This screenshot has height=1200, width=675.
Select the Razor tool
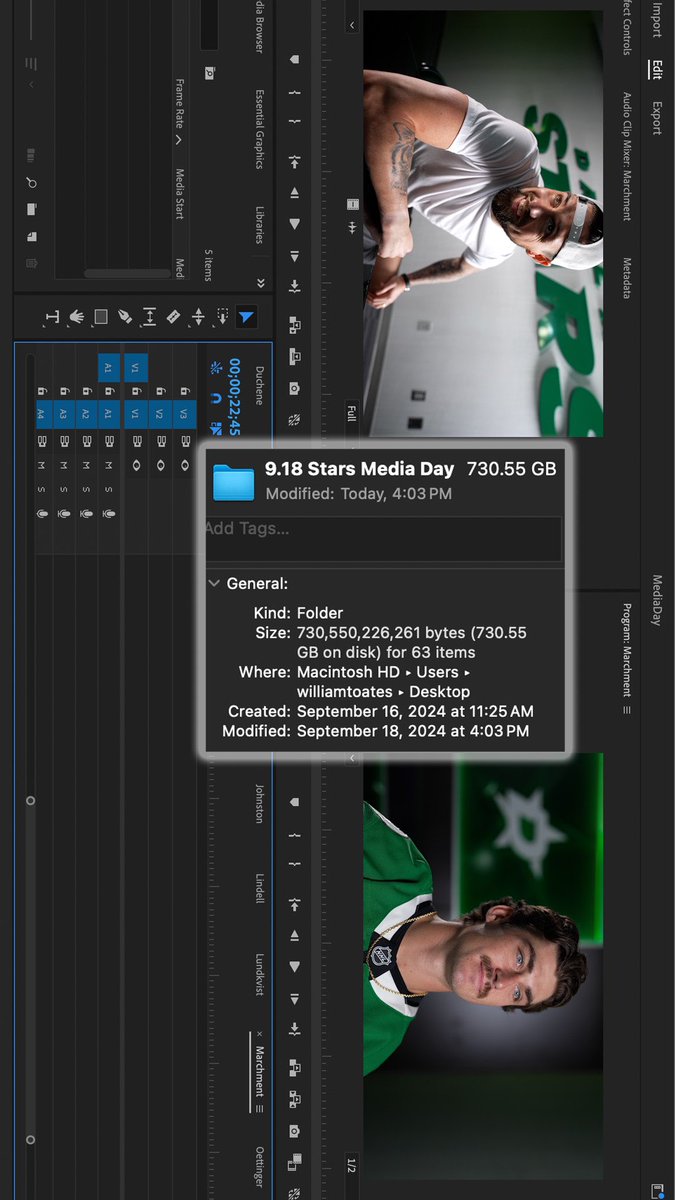173,317
